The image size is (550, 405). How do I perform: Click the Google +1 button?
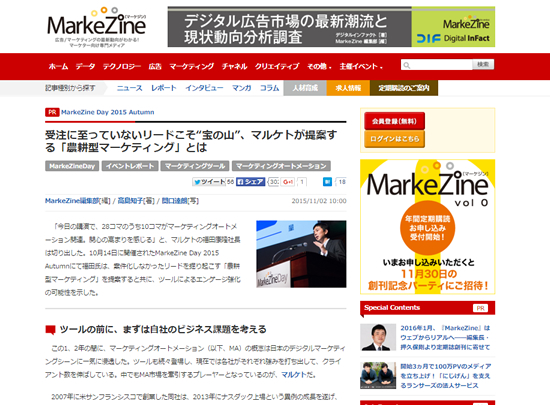288,182
